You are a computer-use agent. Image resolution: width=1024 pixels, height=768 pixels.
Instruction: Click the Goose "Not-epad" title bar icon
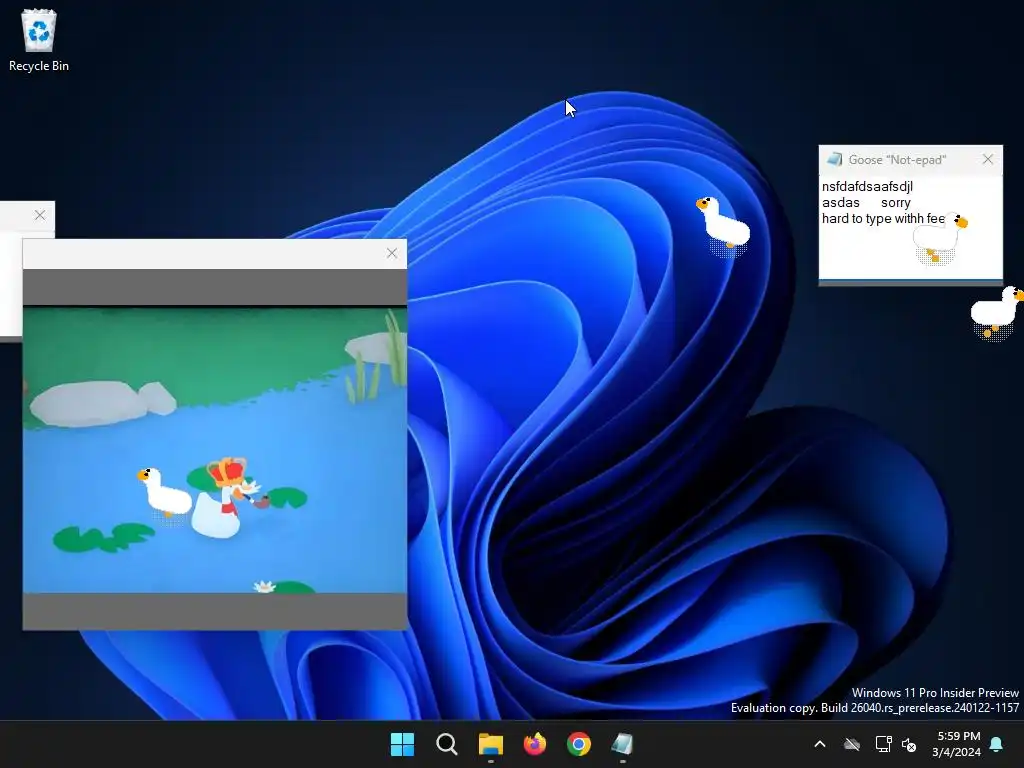coord(834,159)
